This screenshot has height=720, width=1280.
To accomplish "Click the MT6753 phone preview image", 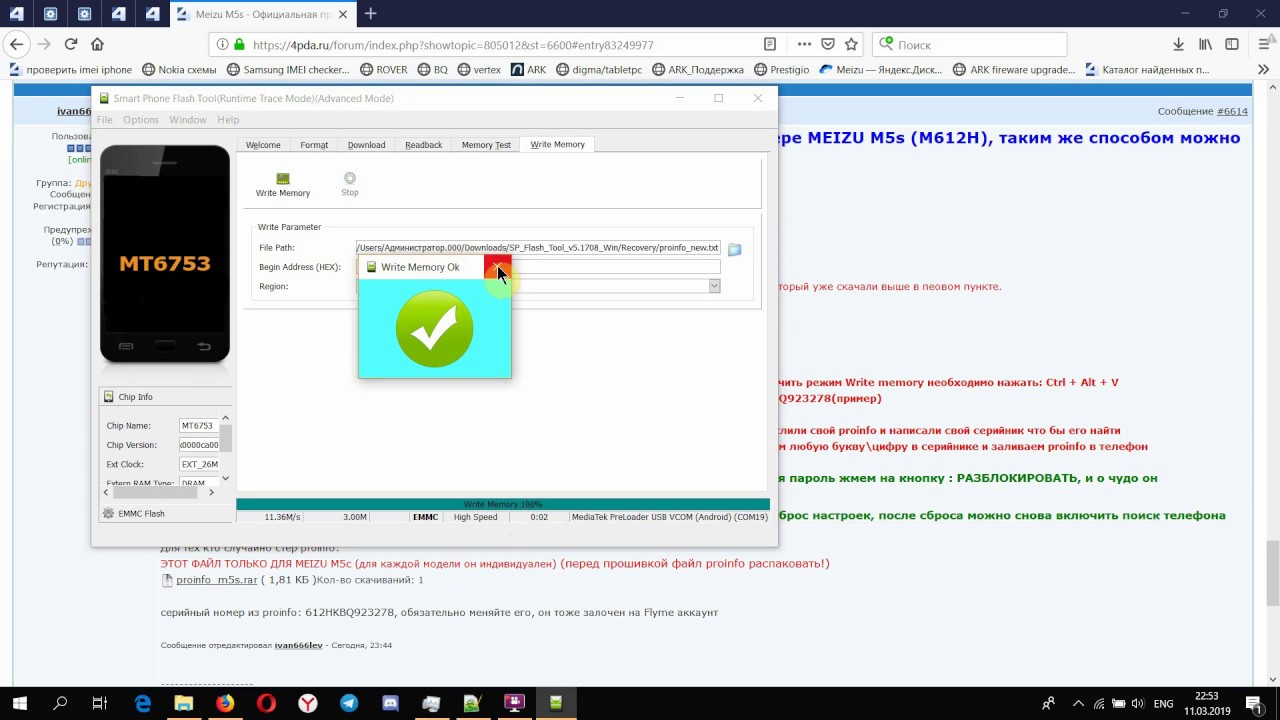I will coord(165,254).
